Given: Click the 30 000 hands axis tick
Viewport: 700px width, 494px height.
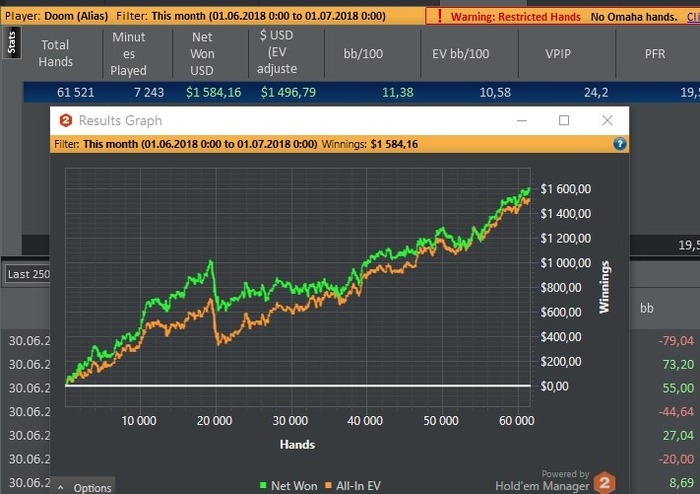Looking at the screenshot, I should pyautogui.click(x=290, y=420).
